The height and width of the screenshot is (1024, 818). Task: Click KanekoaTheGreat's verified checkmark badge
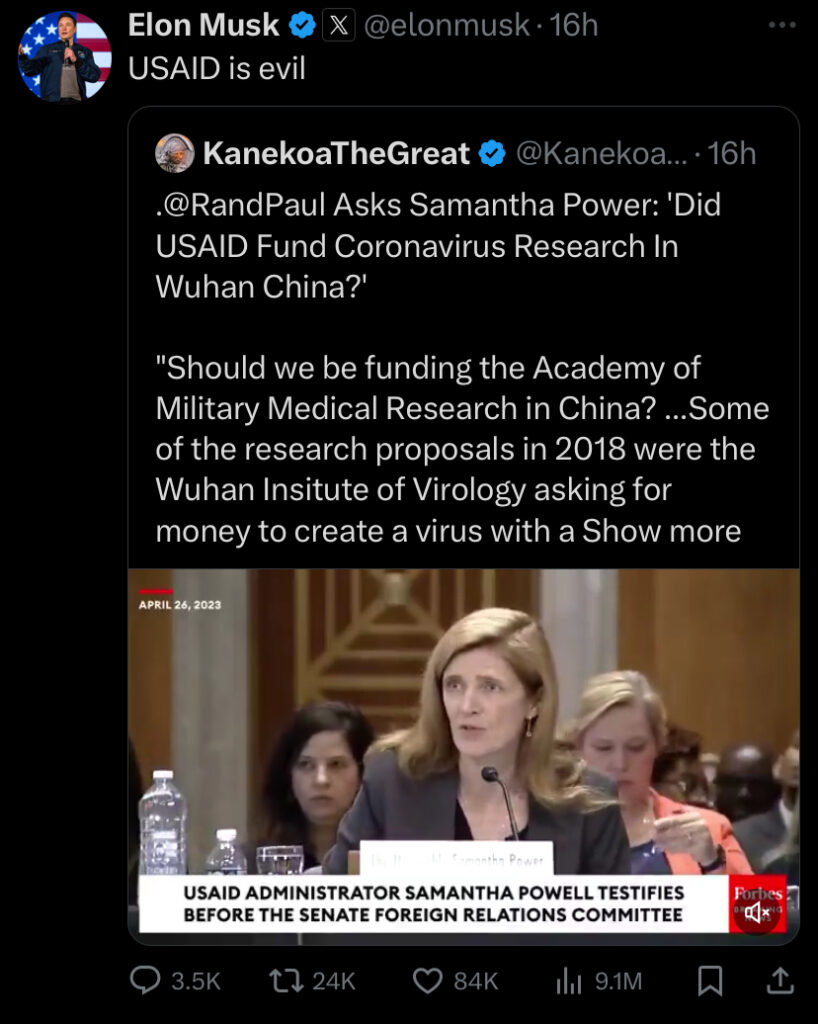[492, 153]
